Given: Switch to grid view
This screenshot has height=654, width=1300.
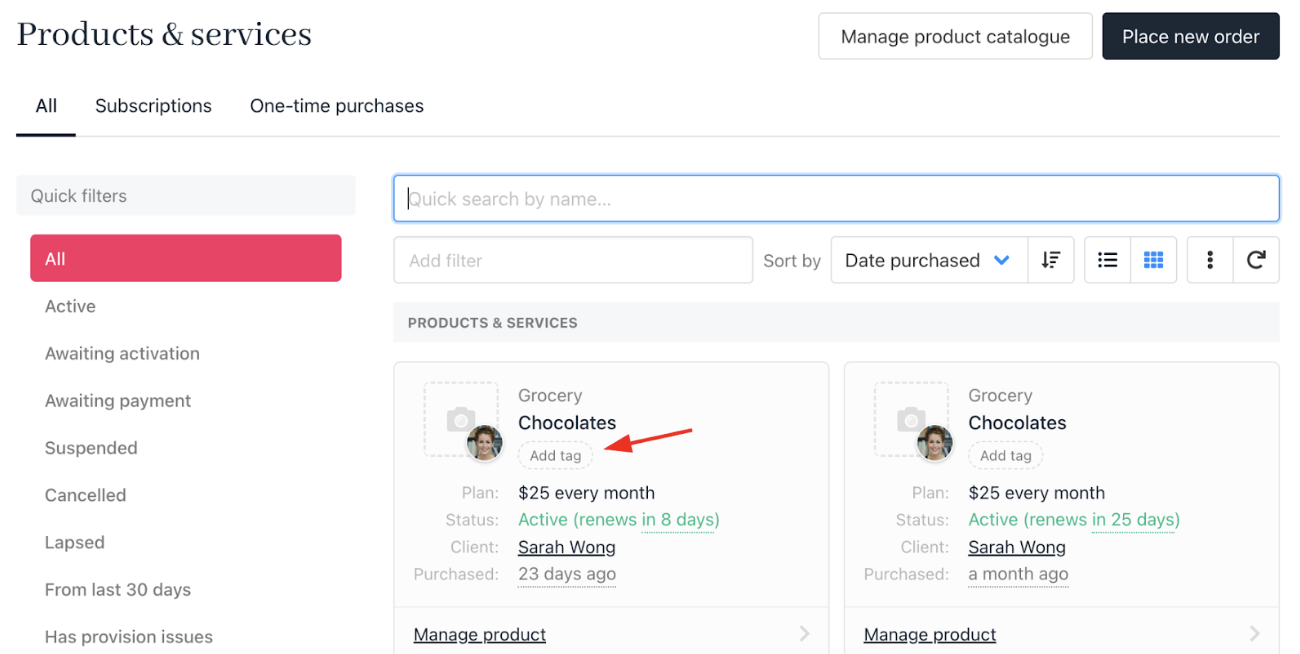Looking at the screenshot, I should point(1153,260).
